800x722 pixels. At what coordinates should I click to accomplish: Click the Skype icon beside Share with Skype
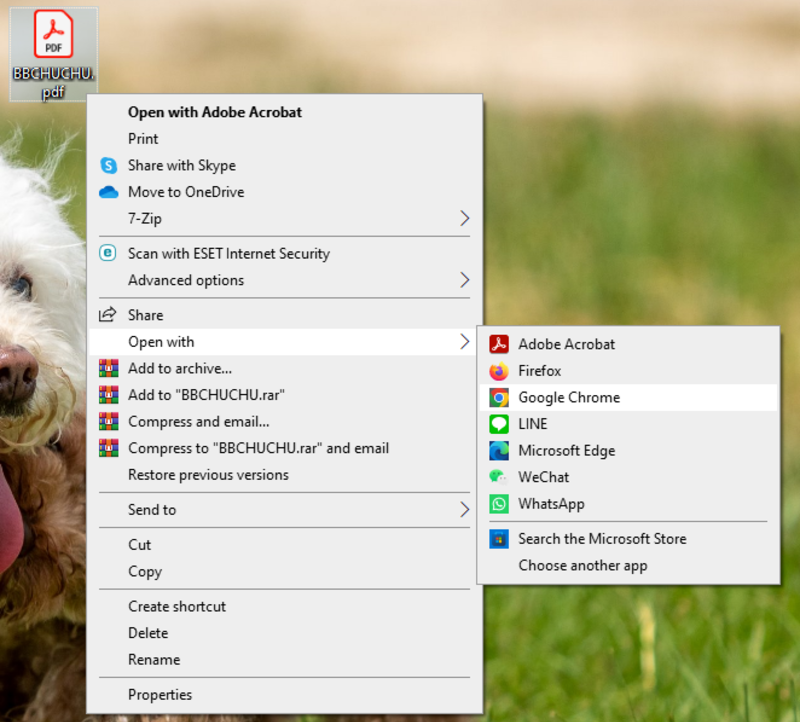pyautogui.click(x=108, y=165)
